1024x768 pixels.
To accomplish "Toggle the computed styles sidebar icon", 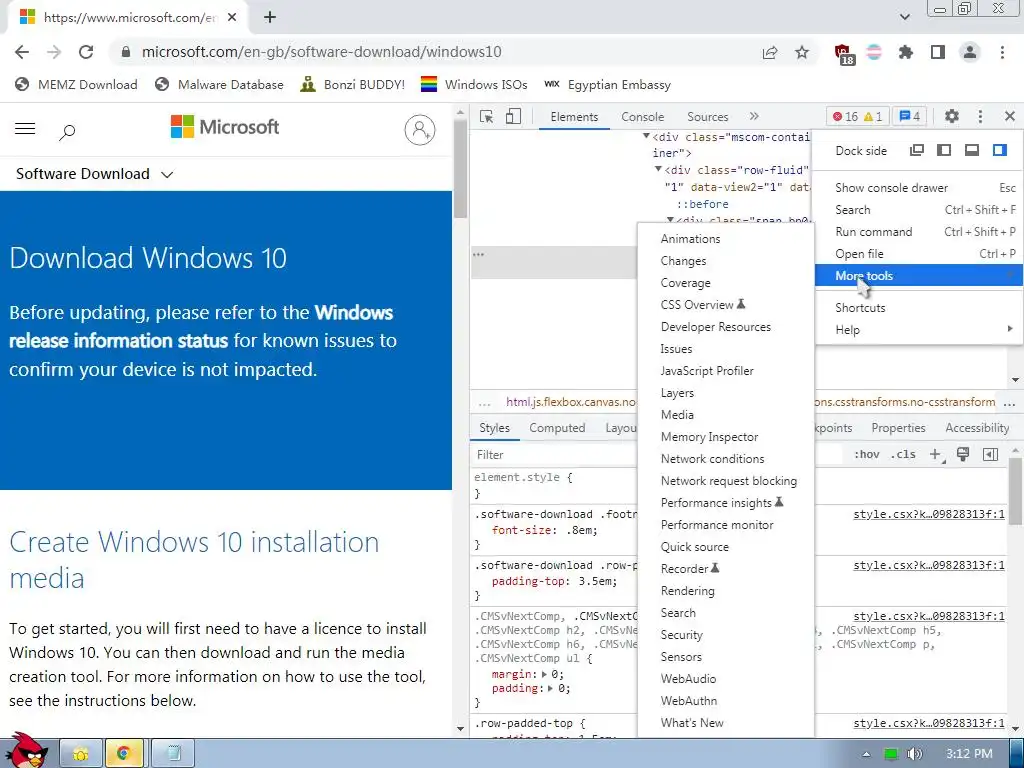I will click(x=991, y=455).
